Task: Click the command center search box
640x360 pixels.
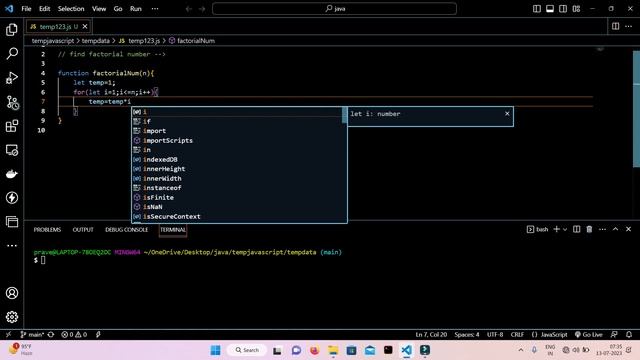Action: tap(334, 9)
